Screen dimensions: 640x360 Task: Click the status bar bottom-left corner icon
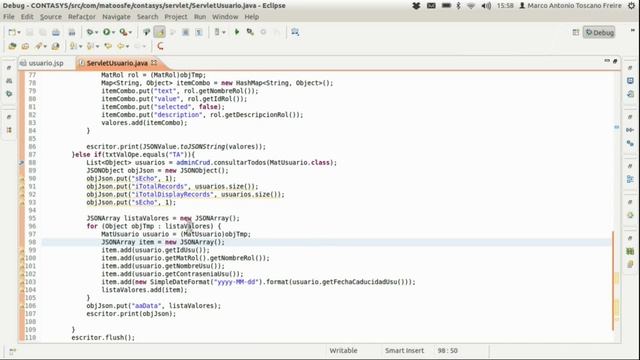coord(12,351)
